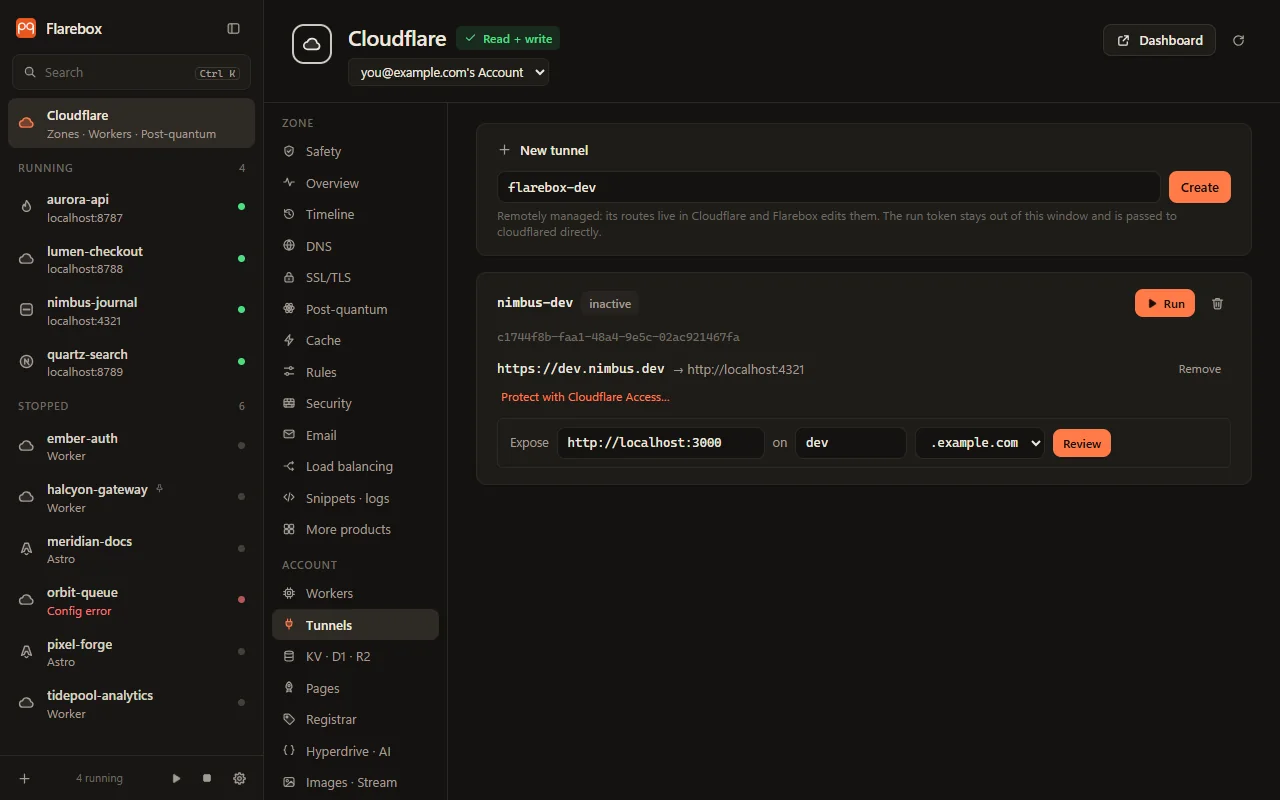
Task: Open the account selector dropdown
Action: click(448, 72)
